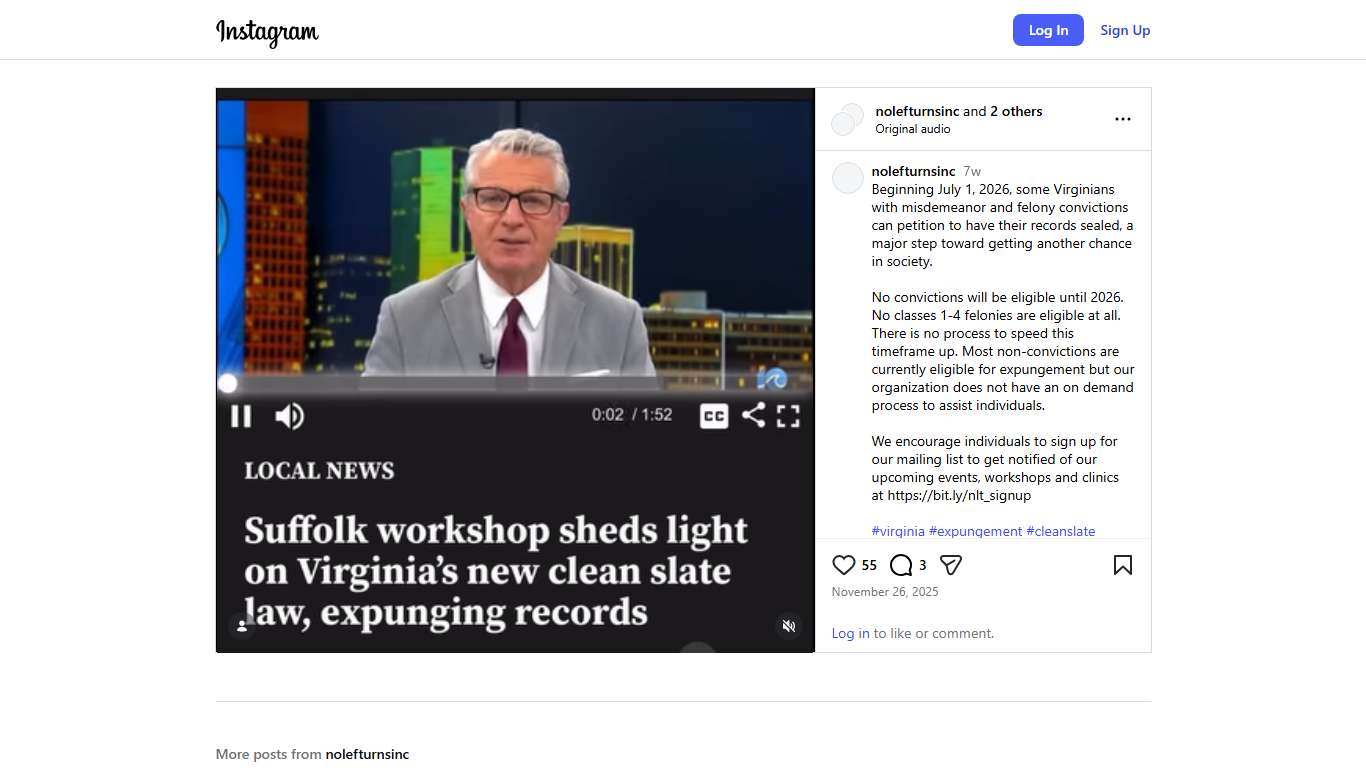Open the three-dot more options menu

click(1123, 119)
